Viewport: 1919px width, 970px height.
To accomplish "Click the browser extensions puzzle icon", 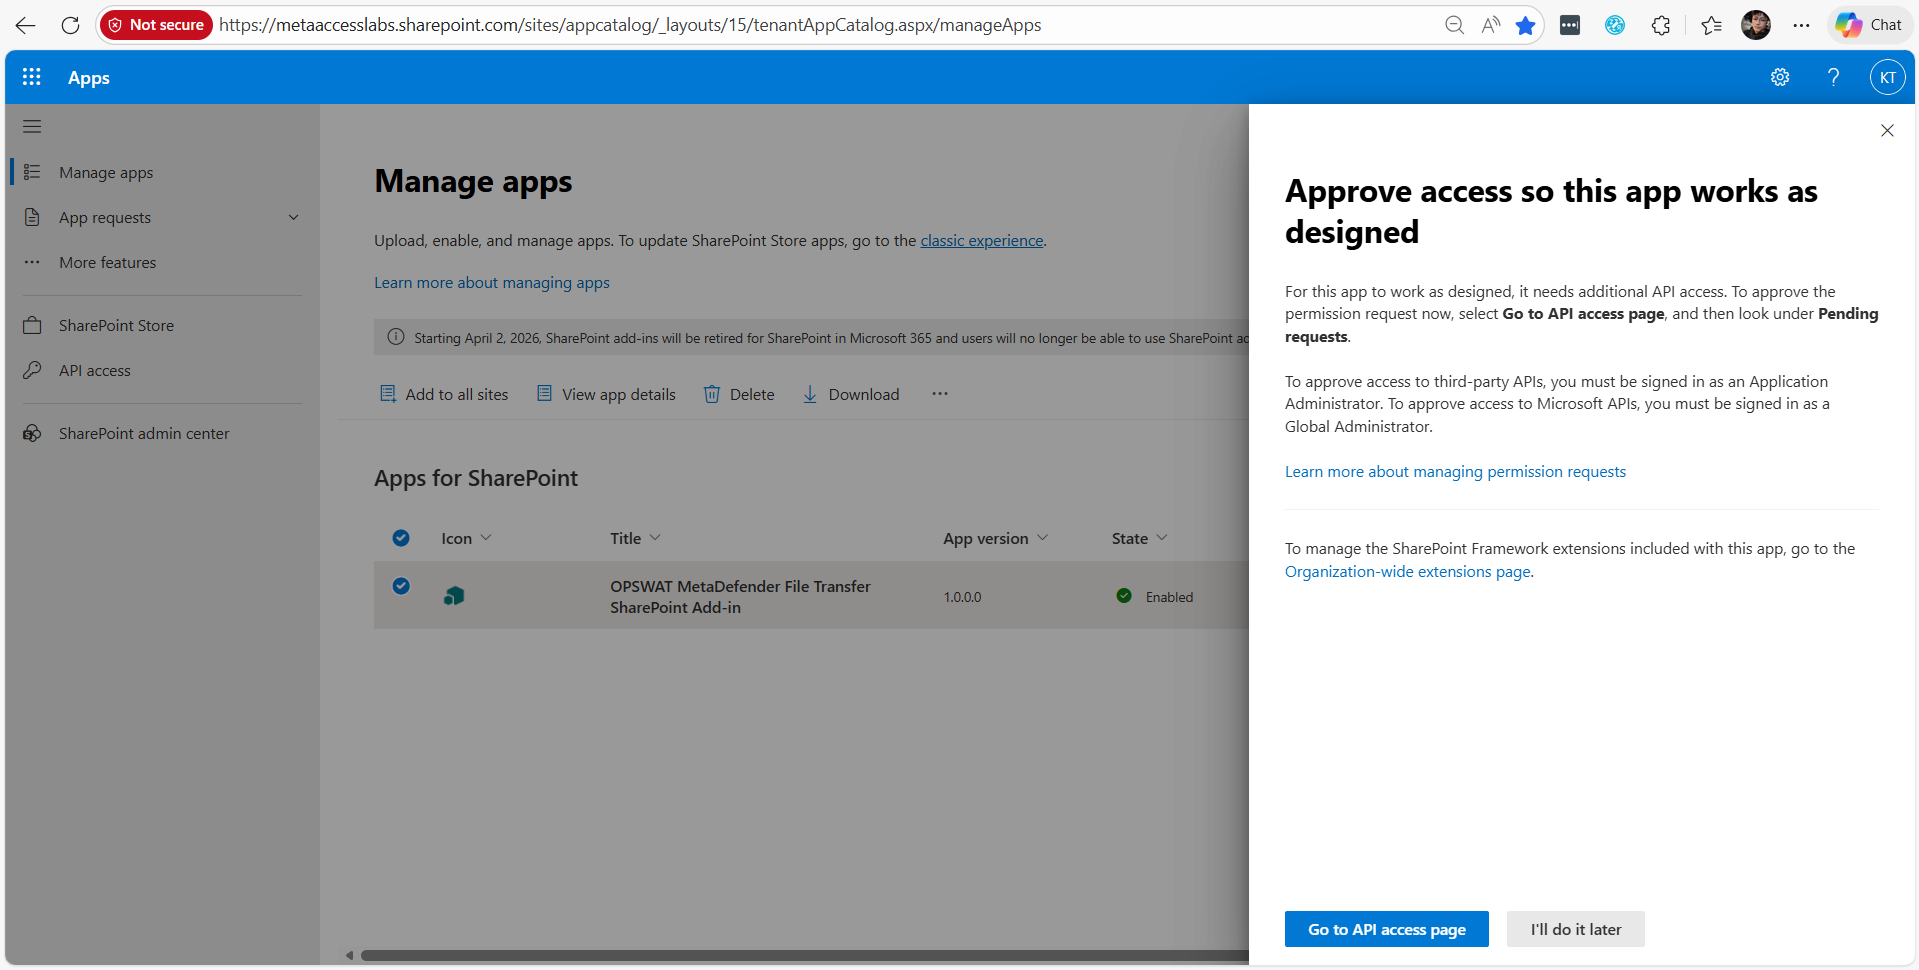I will [x=1660, y=25].
